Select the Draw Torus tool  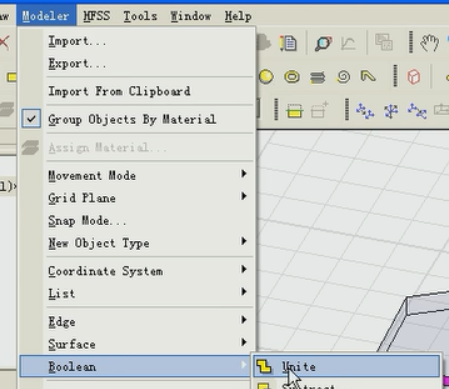pyautogui.click(x=292, y=77)
